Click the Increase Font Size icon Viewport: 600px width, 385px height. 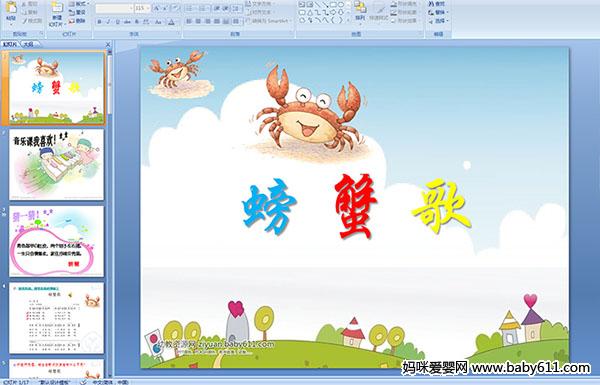[x=157, y=8]
